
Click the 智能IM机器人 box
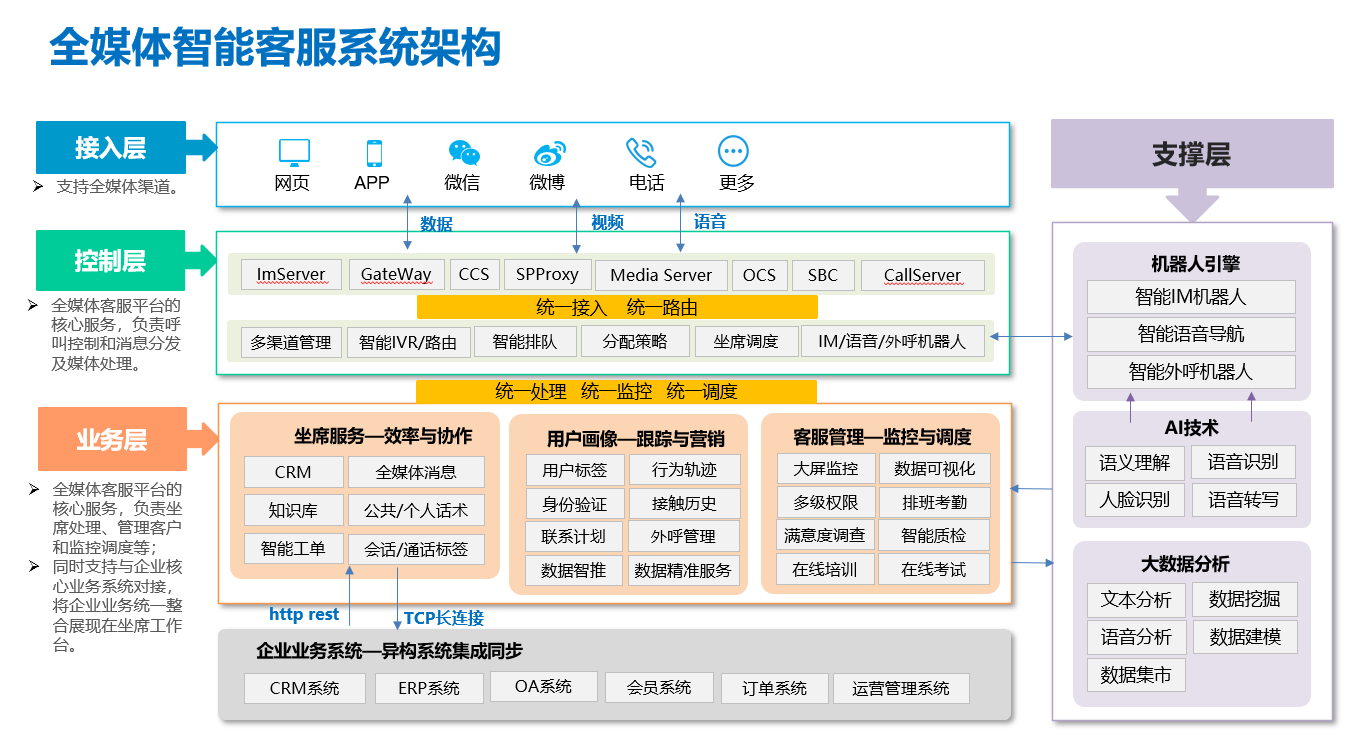(x=1191, y=297)
